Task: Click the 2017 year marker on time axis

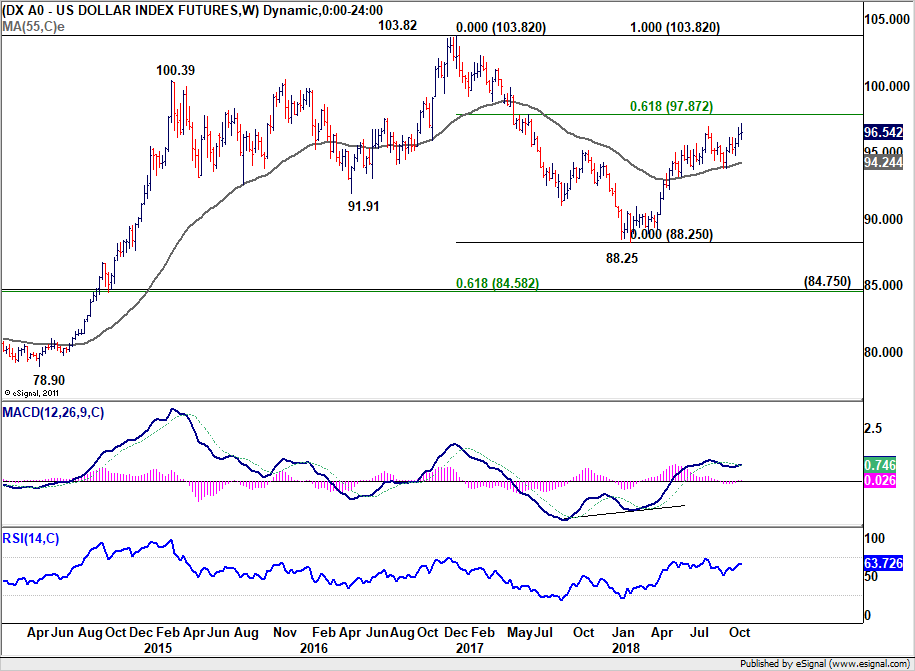Action: coord(469,648)
